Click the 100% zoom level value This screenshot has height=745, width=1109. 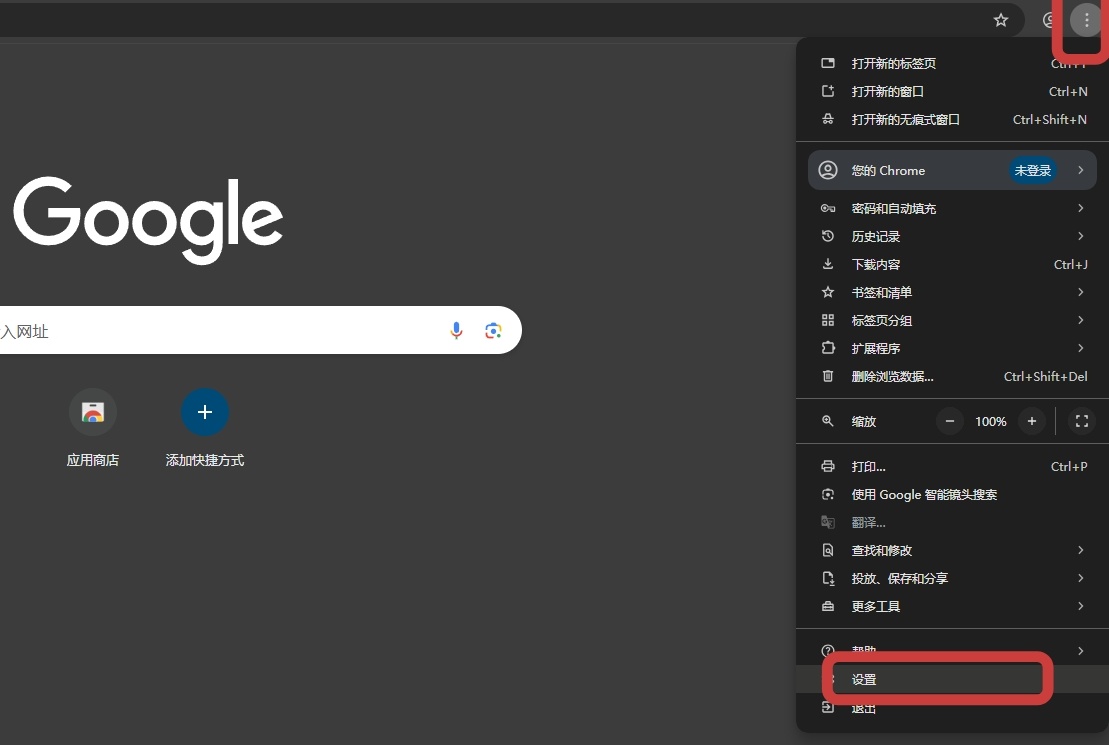click(x=990, y=421)
